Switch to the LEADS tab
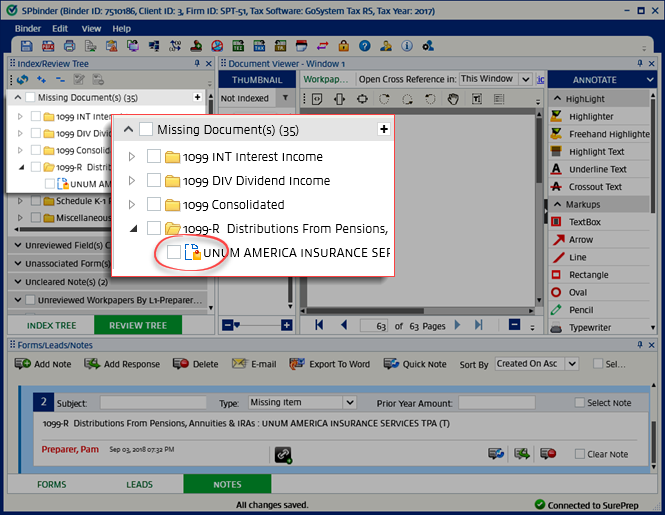The width and height of the screenshot is (665, 515). point(139,484)
